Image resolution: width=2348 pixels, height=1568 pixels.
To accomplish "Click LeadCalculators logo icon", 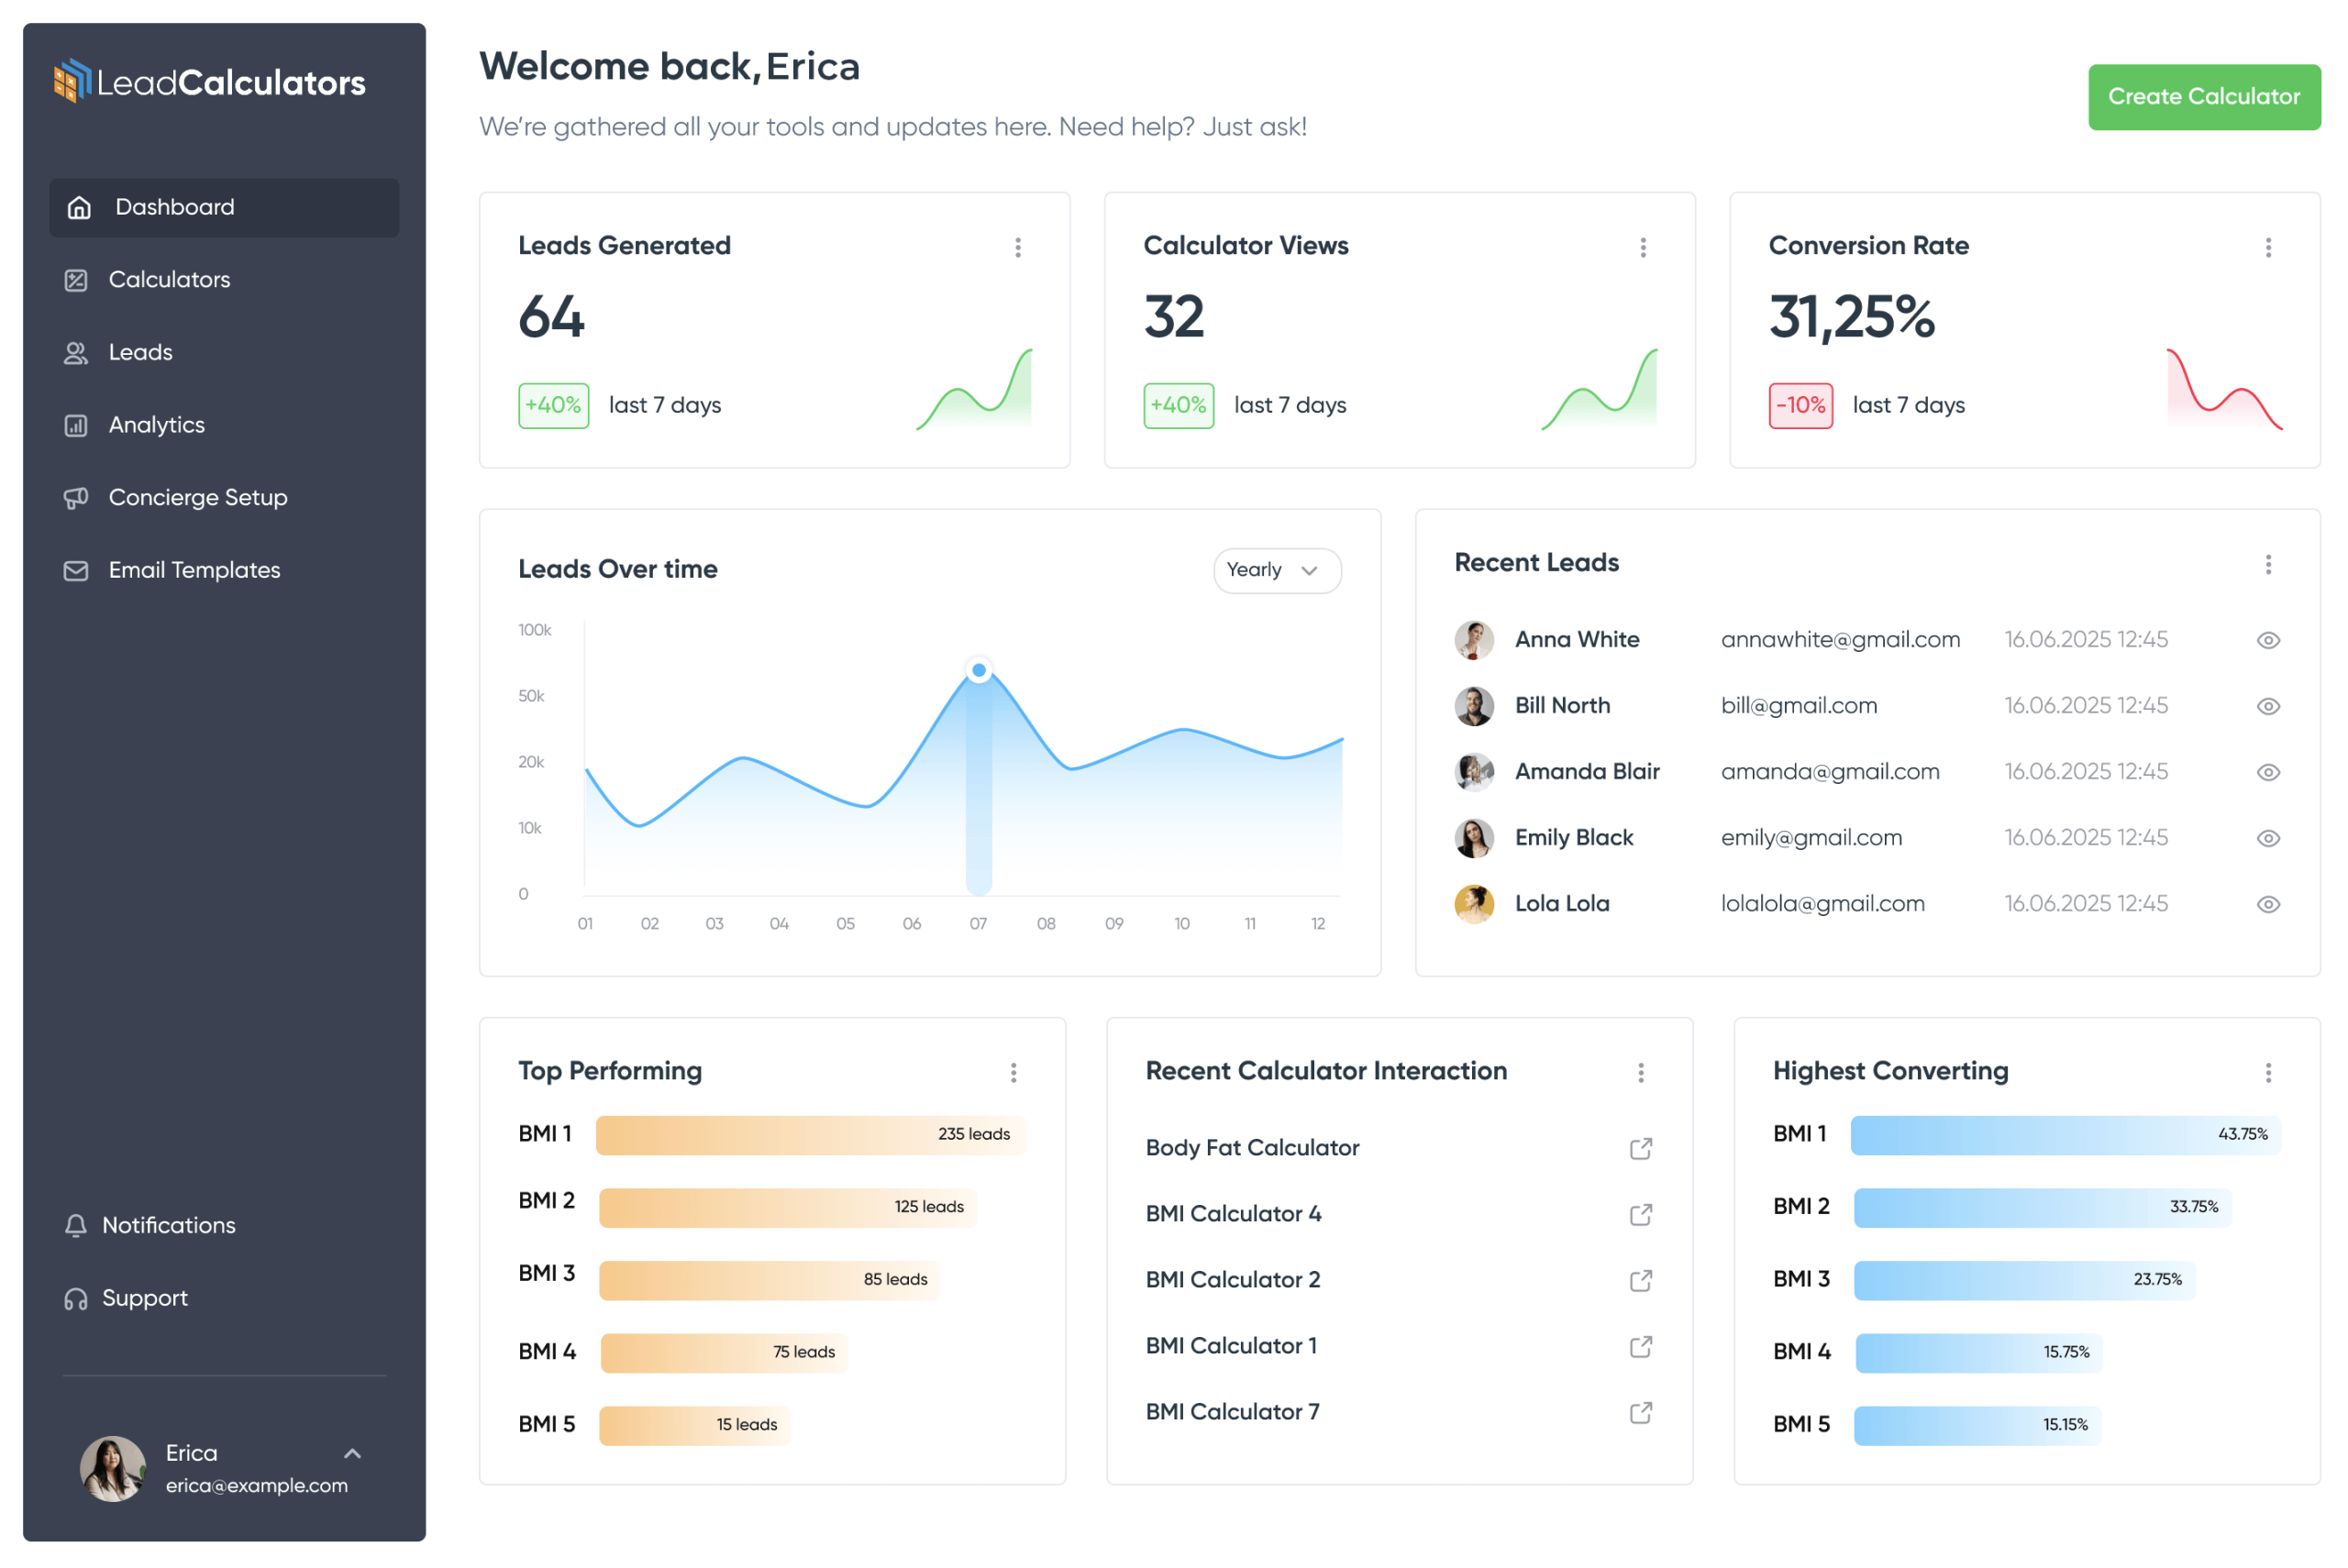I will click(x=72, y=81).
